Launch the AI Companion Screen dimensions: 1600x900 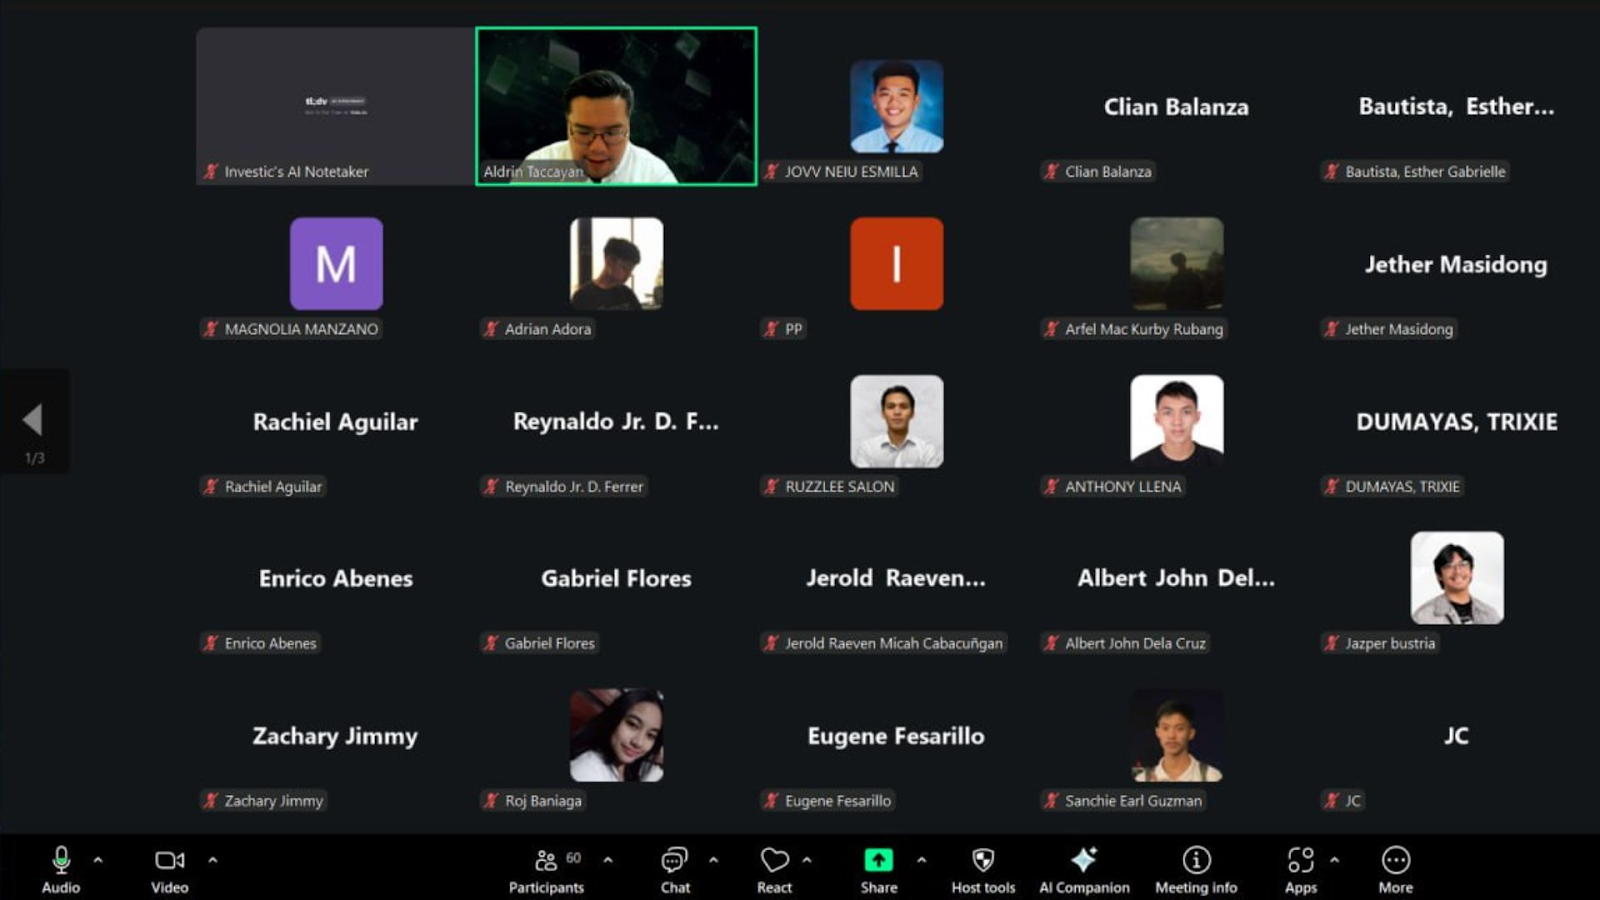click(1084, 861)
